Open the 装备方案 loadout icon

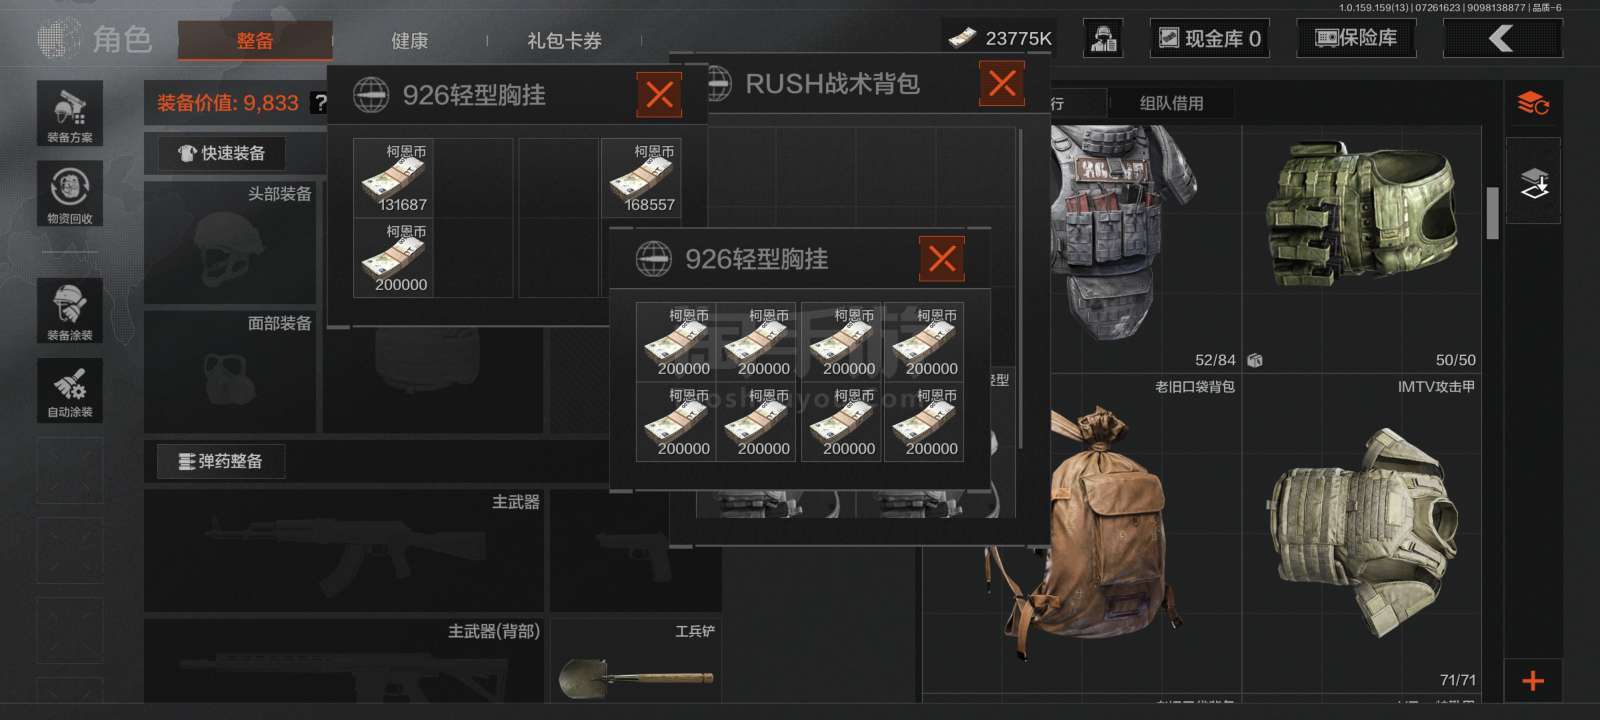[70, 113]
